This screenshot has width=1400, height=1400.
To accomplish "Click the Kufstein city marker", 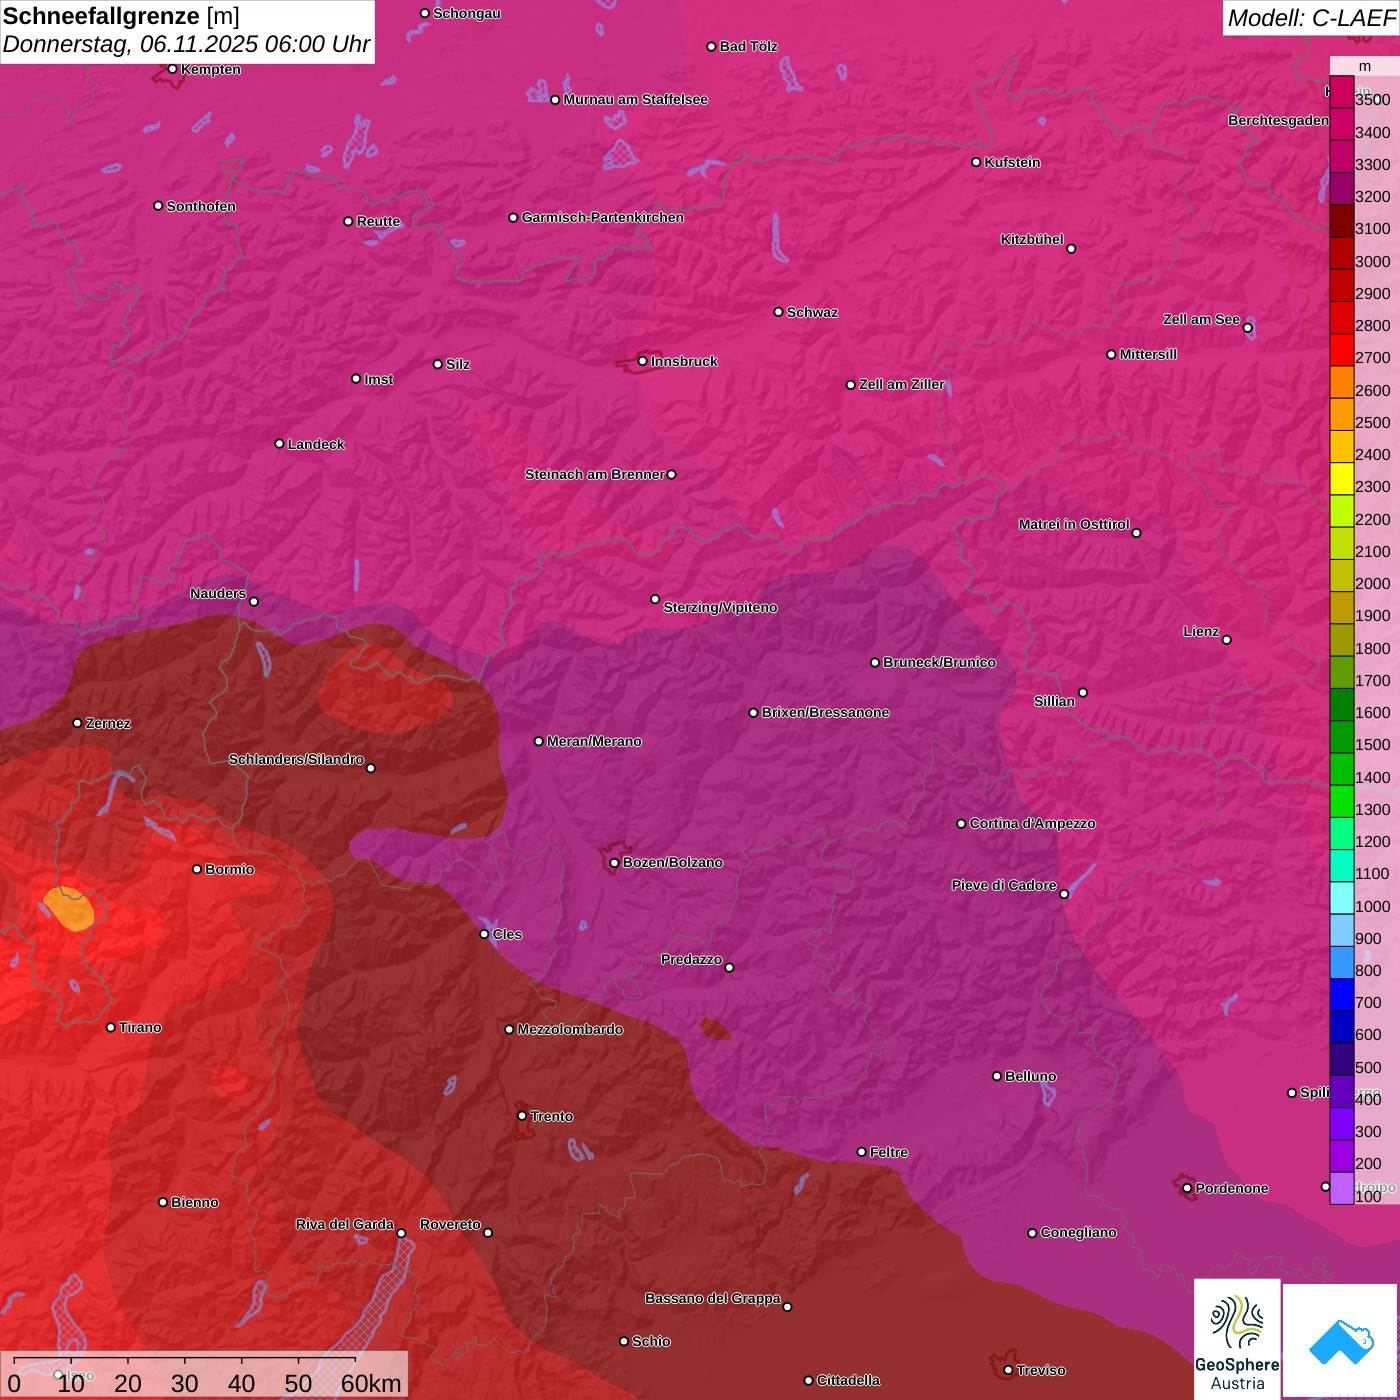I will click(x=976, y=162).
